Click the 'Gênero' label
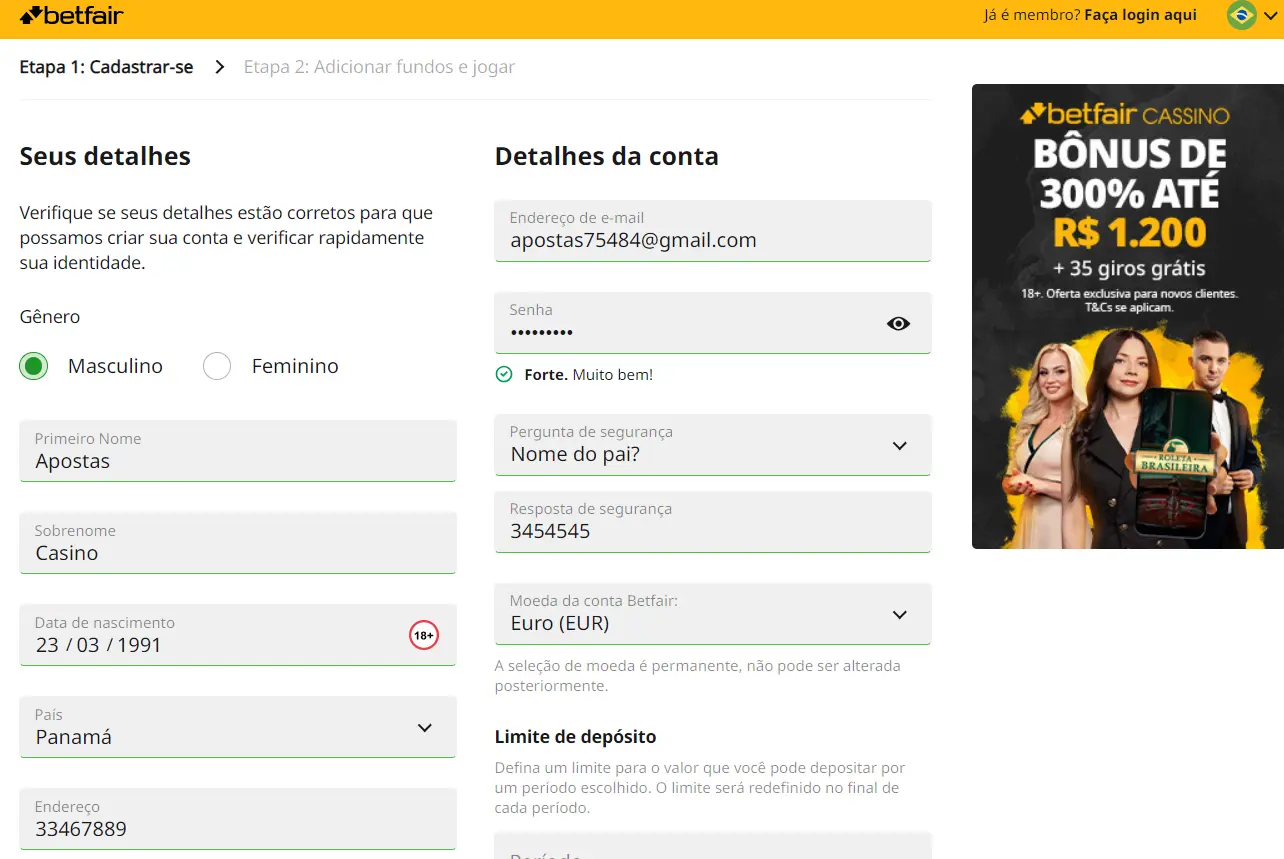Screen dimensions: 1284x859 pos(50,317)
